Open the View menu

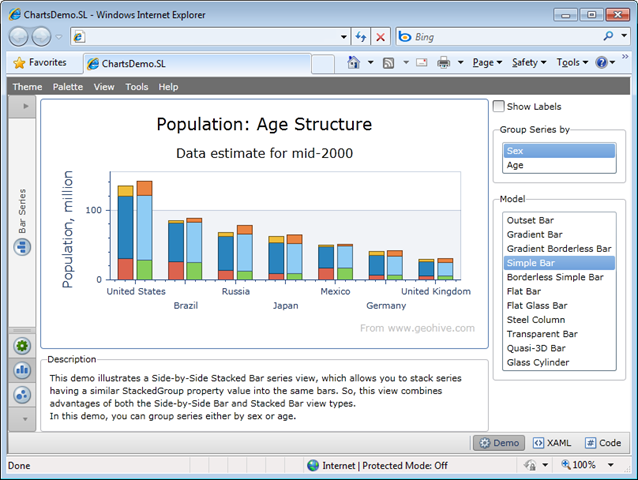tap(104, 87)
